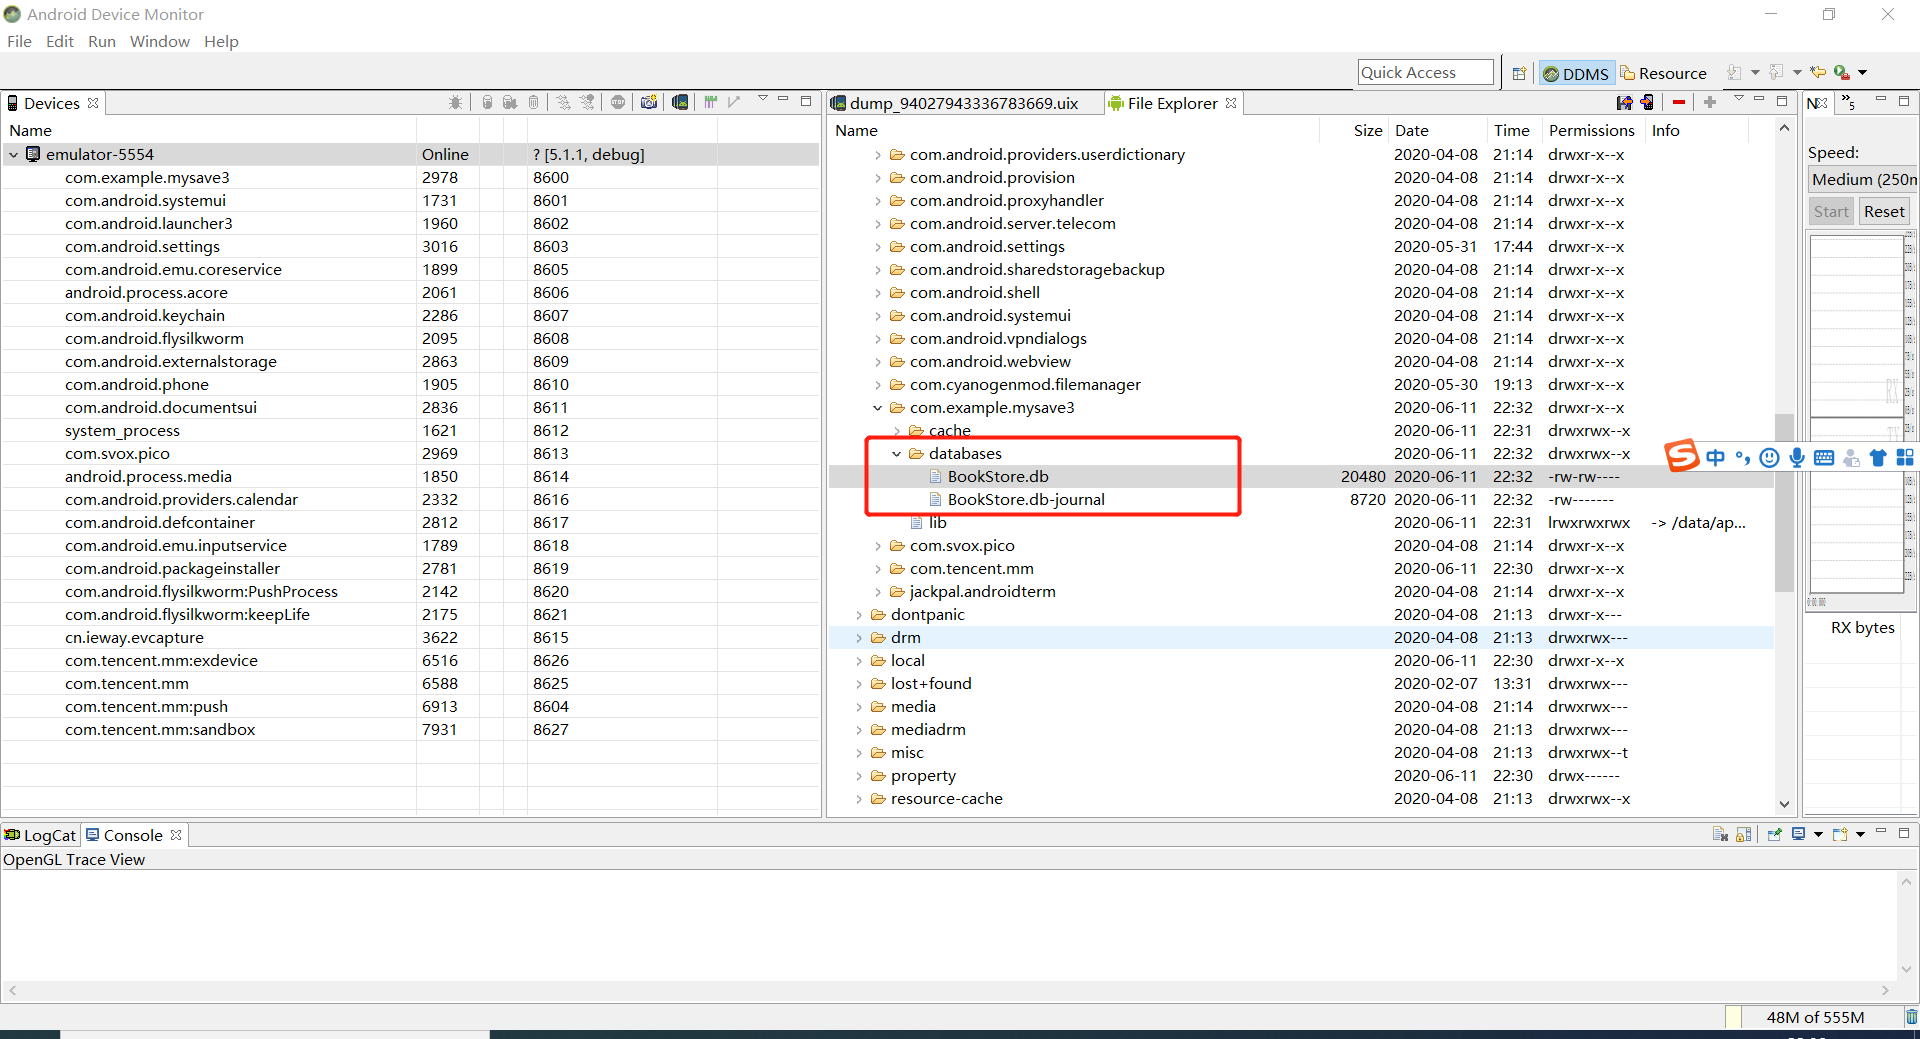
Task: Push a file onto the device
Action: (x=1648, y=102)
